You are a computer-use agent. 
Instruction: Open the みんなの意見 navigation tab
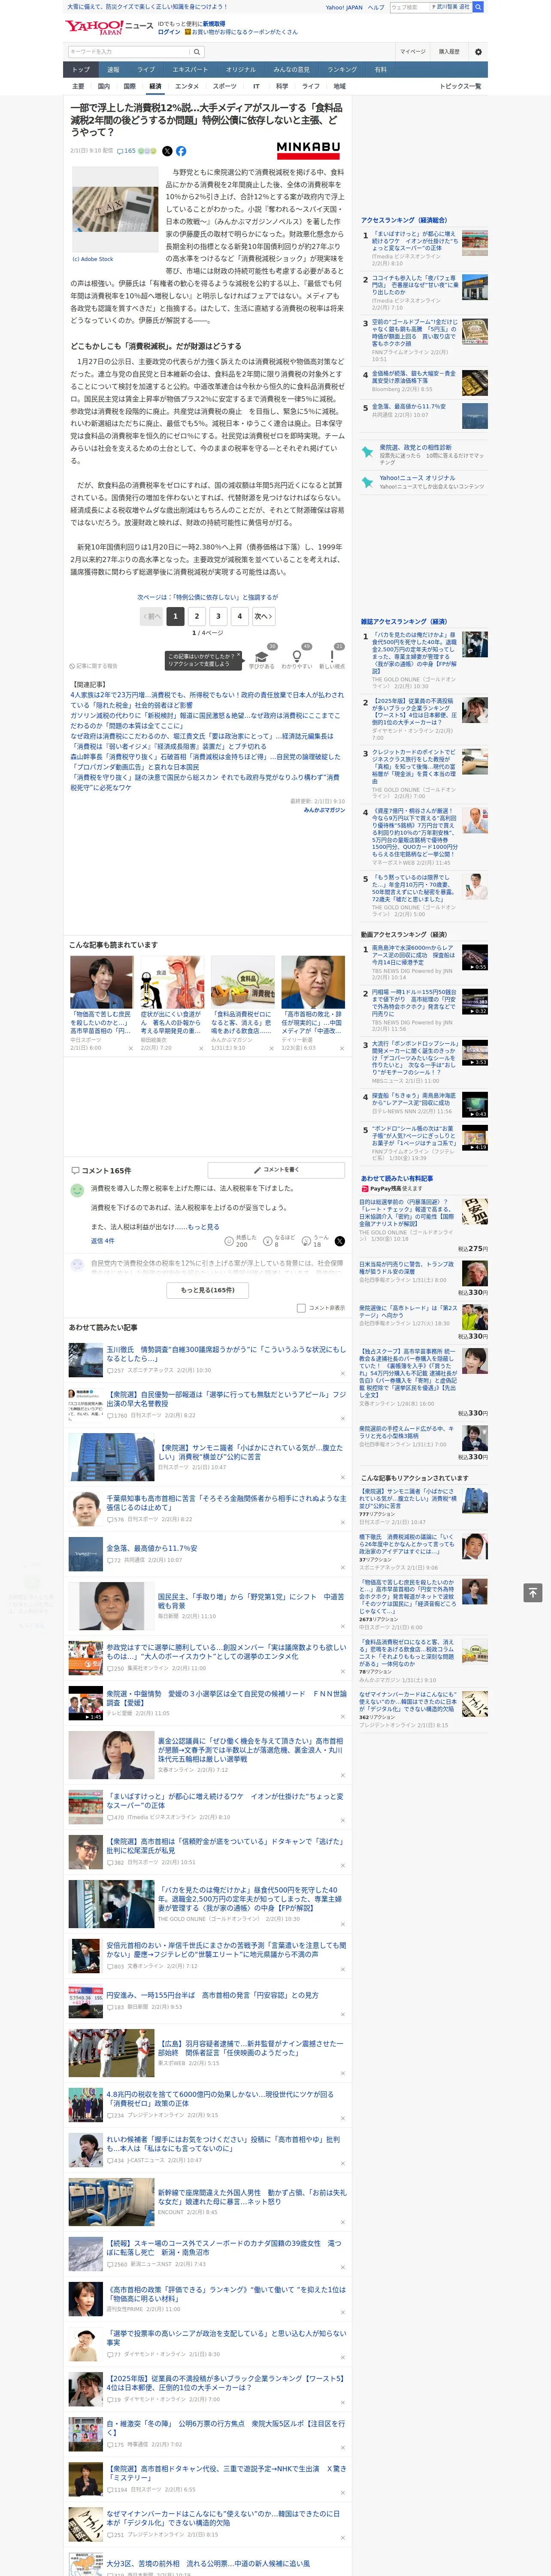291,70
